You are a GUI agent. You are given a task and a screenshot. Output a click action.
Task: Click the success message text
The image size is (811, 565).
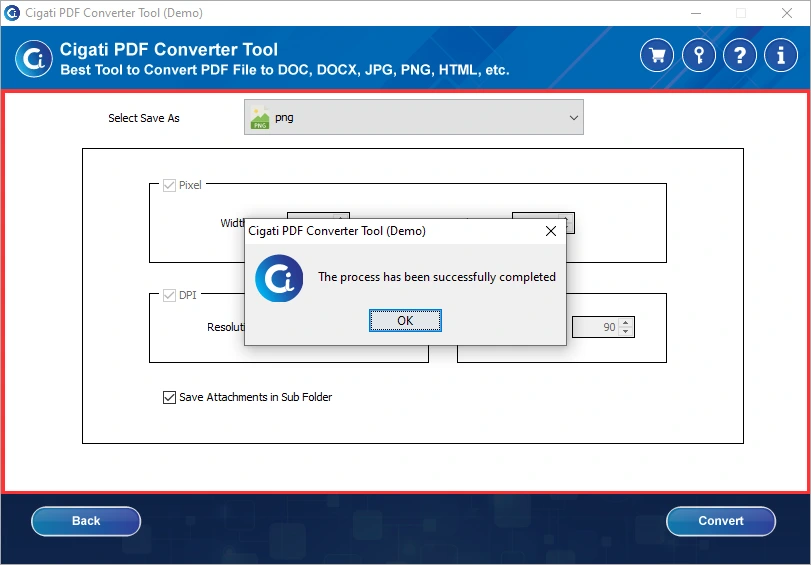tap(437, 277)
